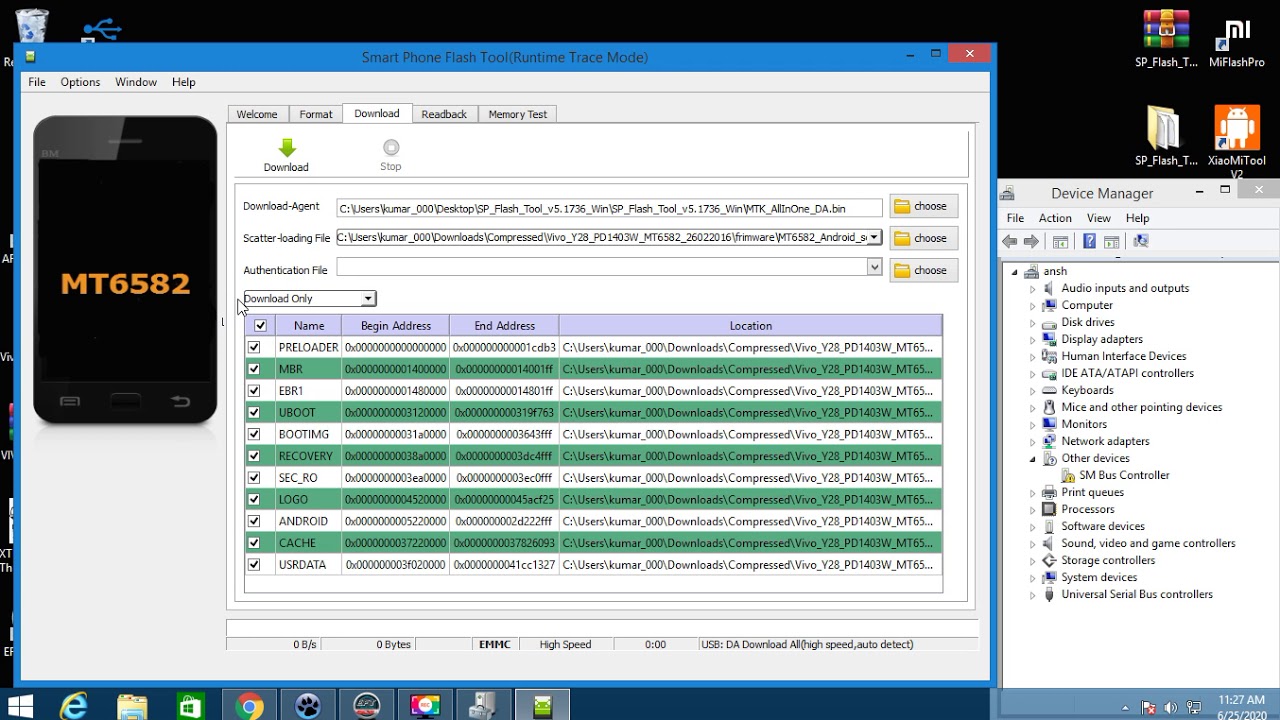The height and width of the screenshot is (720, 1280).
Task: Open the red and black round taskbar app
Action: 366,706
